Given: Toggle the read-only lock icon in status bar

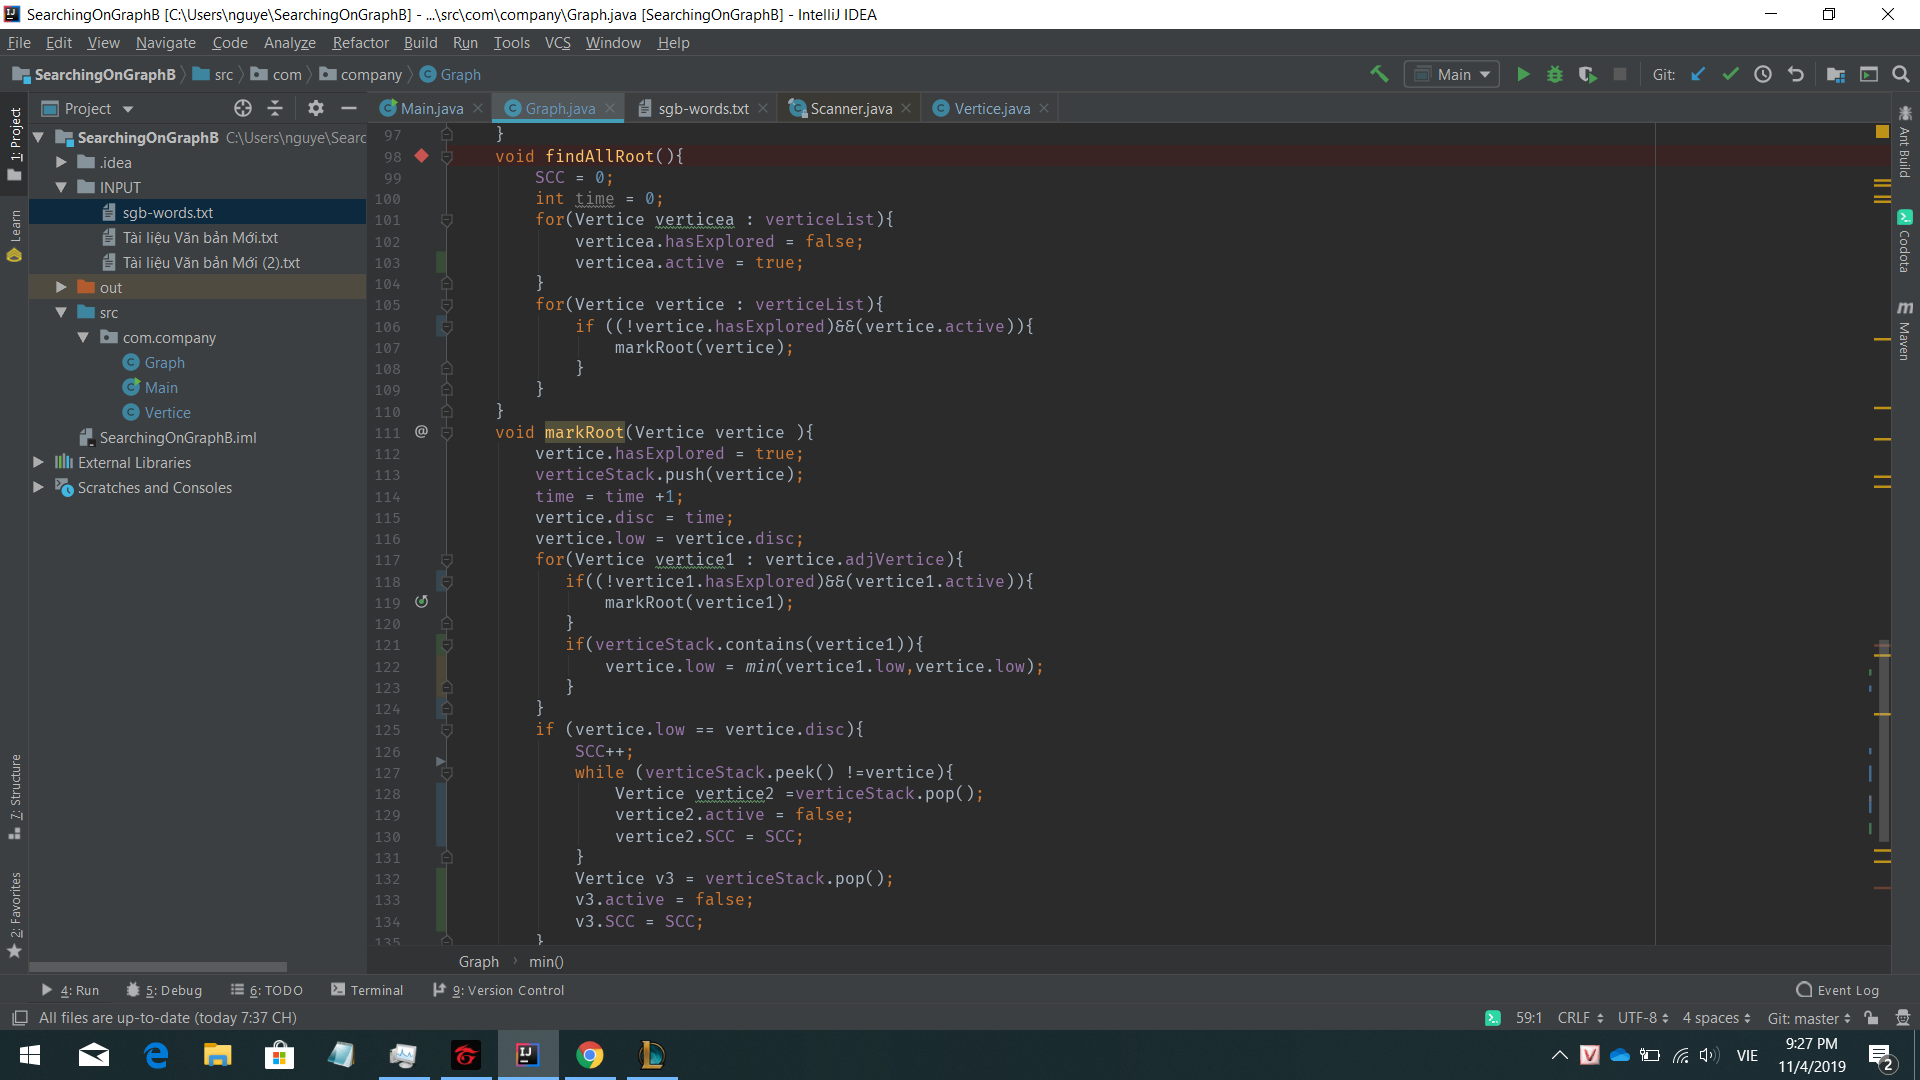Looking at the screenshot, I should [1871, 1017].
